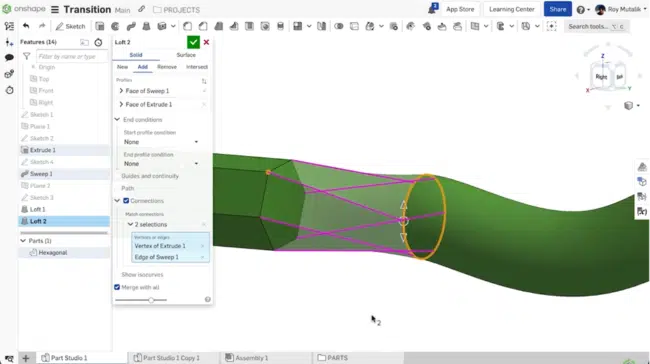Select the Hole tool icon
Image resolution: width=650 pixels, height=364 pixels.
tap(265, 26)
